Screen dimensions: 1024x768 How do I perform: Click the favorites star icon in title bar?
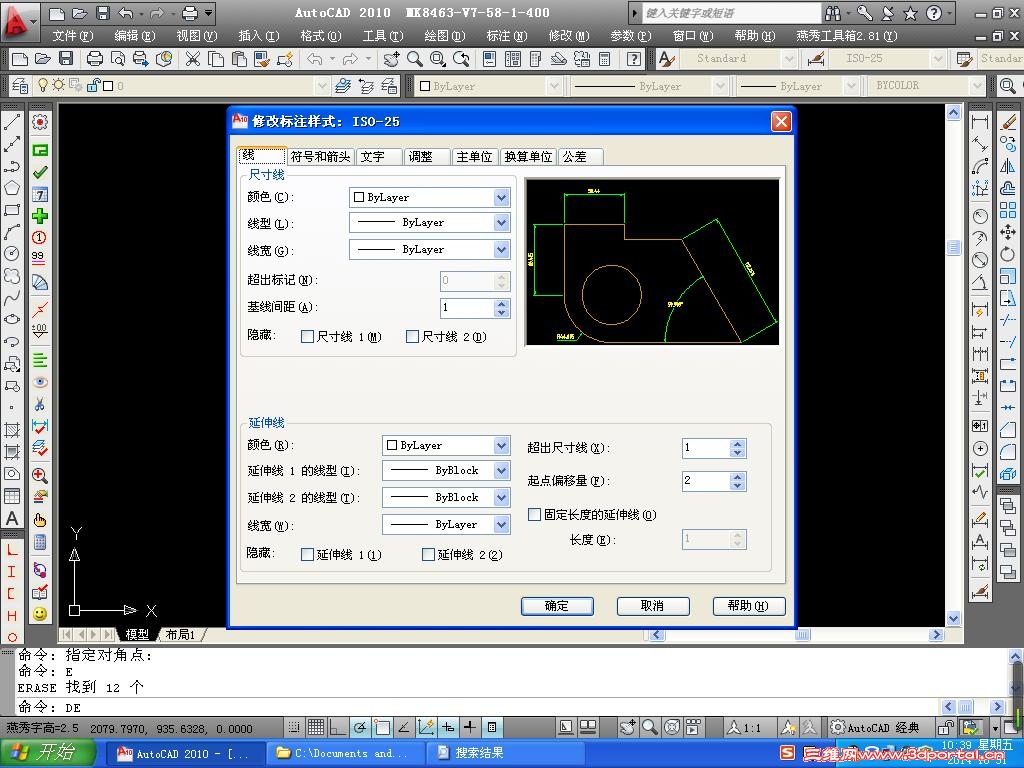910,12
